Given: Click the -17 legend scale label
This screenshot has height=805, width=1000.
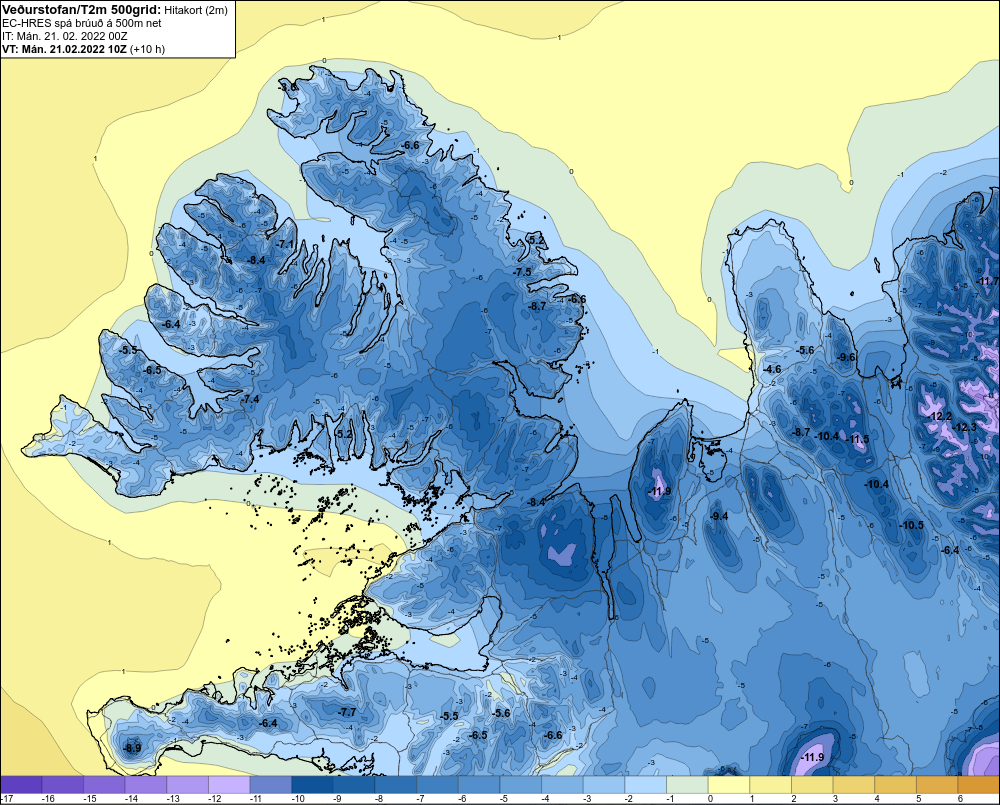Looking at the screenshot, I should [x=8, y=799].
